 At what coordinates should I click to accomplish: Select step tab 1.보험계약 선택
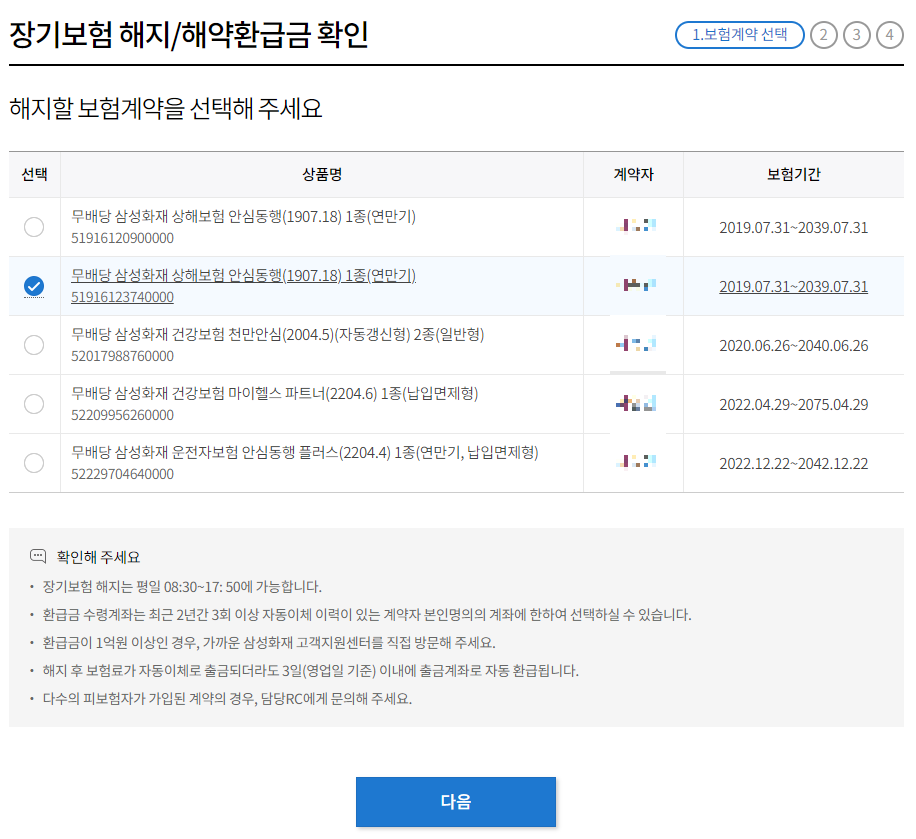740,35
